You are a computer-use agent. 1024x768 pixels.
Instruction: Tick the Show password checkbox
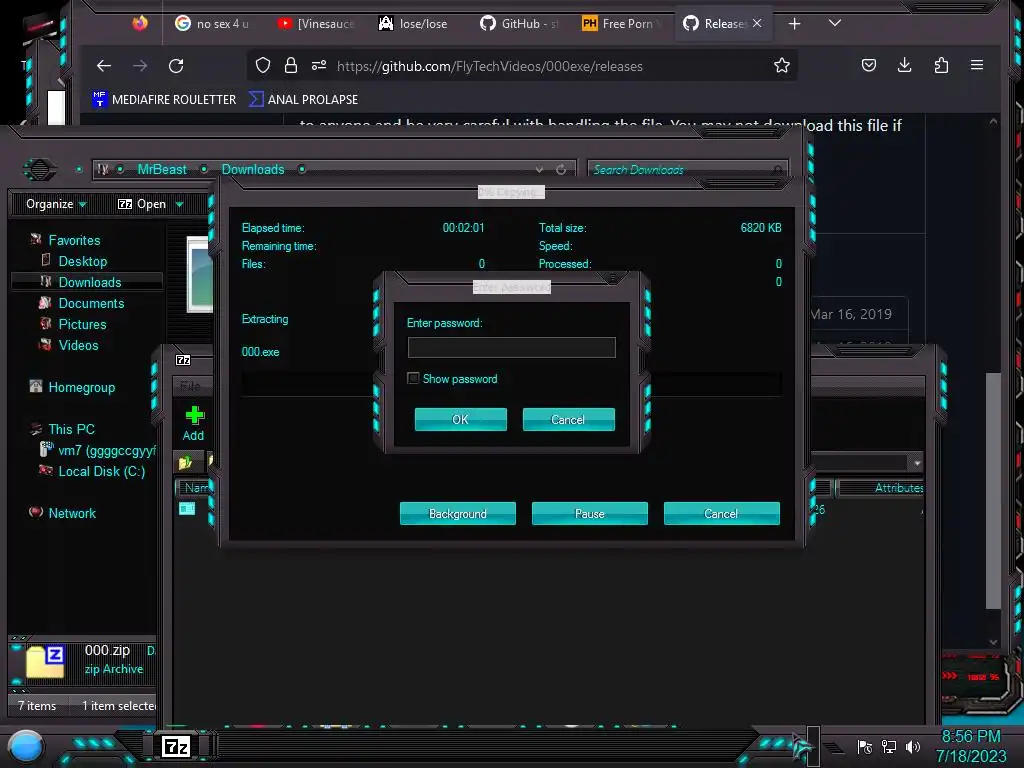[413, 379]
